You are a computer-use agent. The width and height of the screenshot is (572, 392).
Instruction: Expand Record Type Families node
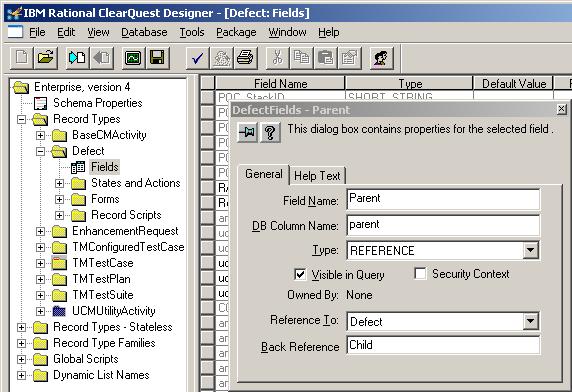22,344
